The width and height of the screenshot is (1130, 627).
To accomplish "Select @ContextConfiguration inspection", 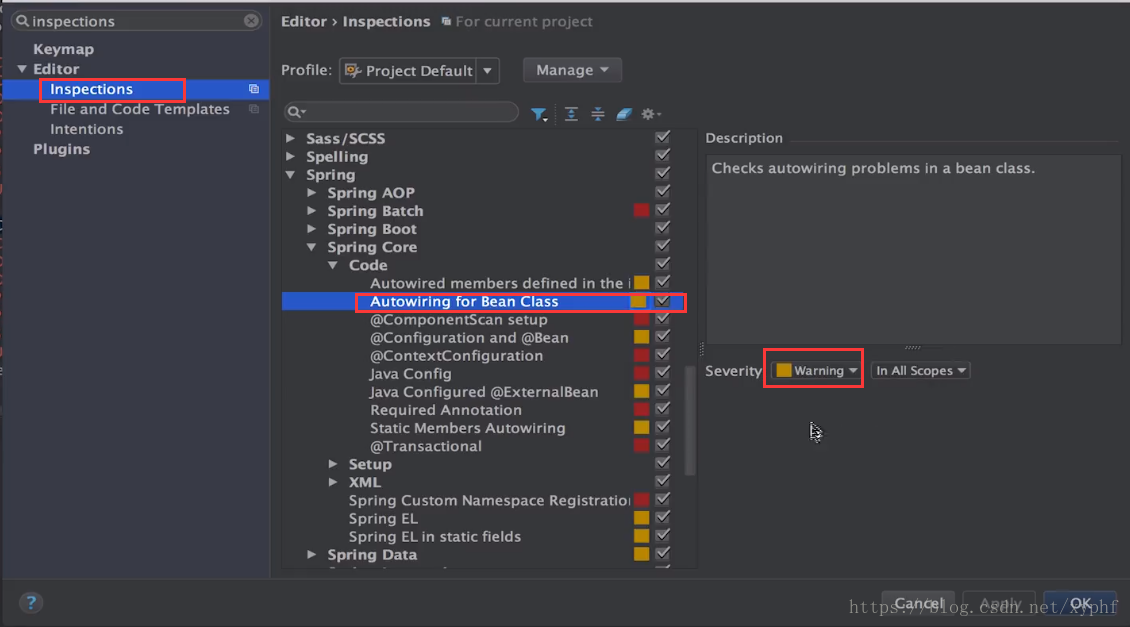I will (x=456, y=355).
